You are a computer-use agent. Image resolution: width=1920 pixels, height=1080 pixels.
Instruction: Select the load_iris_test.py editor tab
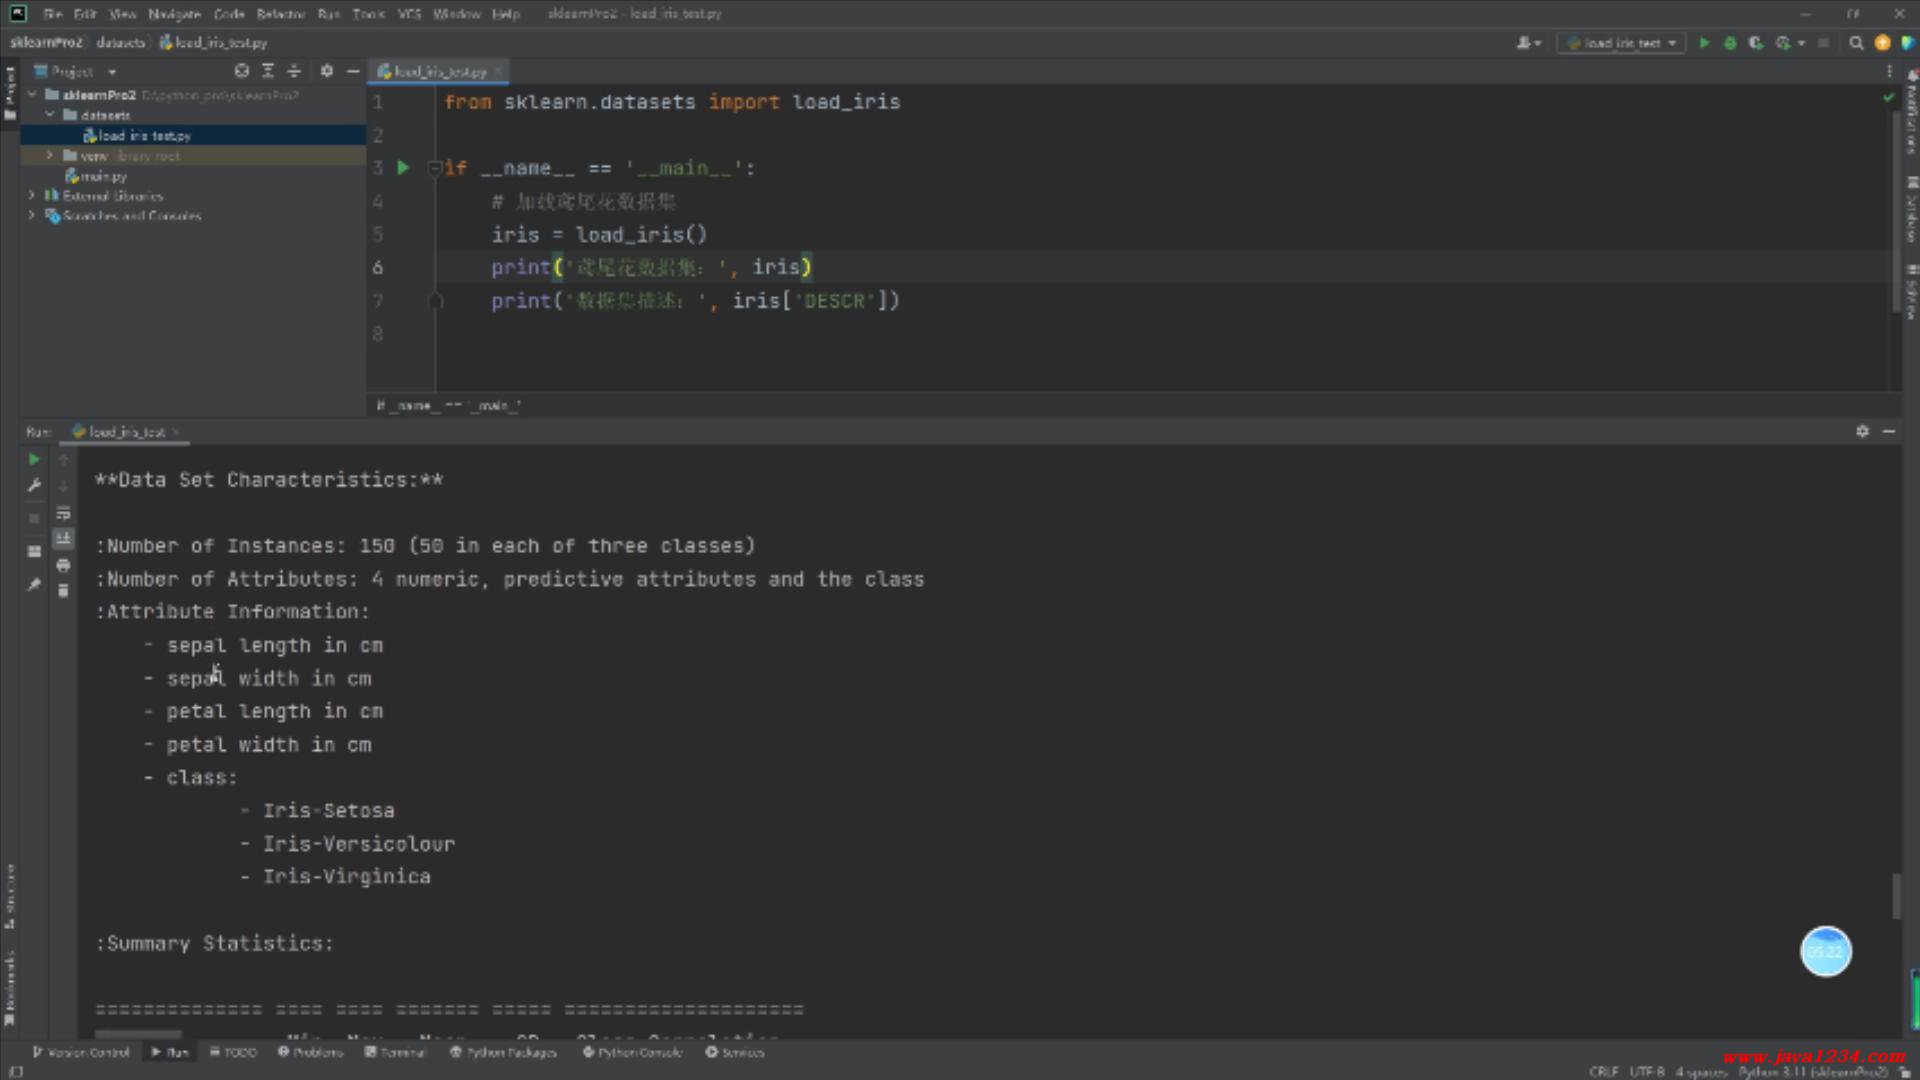[439, 71]
